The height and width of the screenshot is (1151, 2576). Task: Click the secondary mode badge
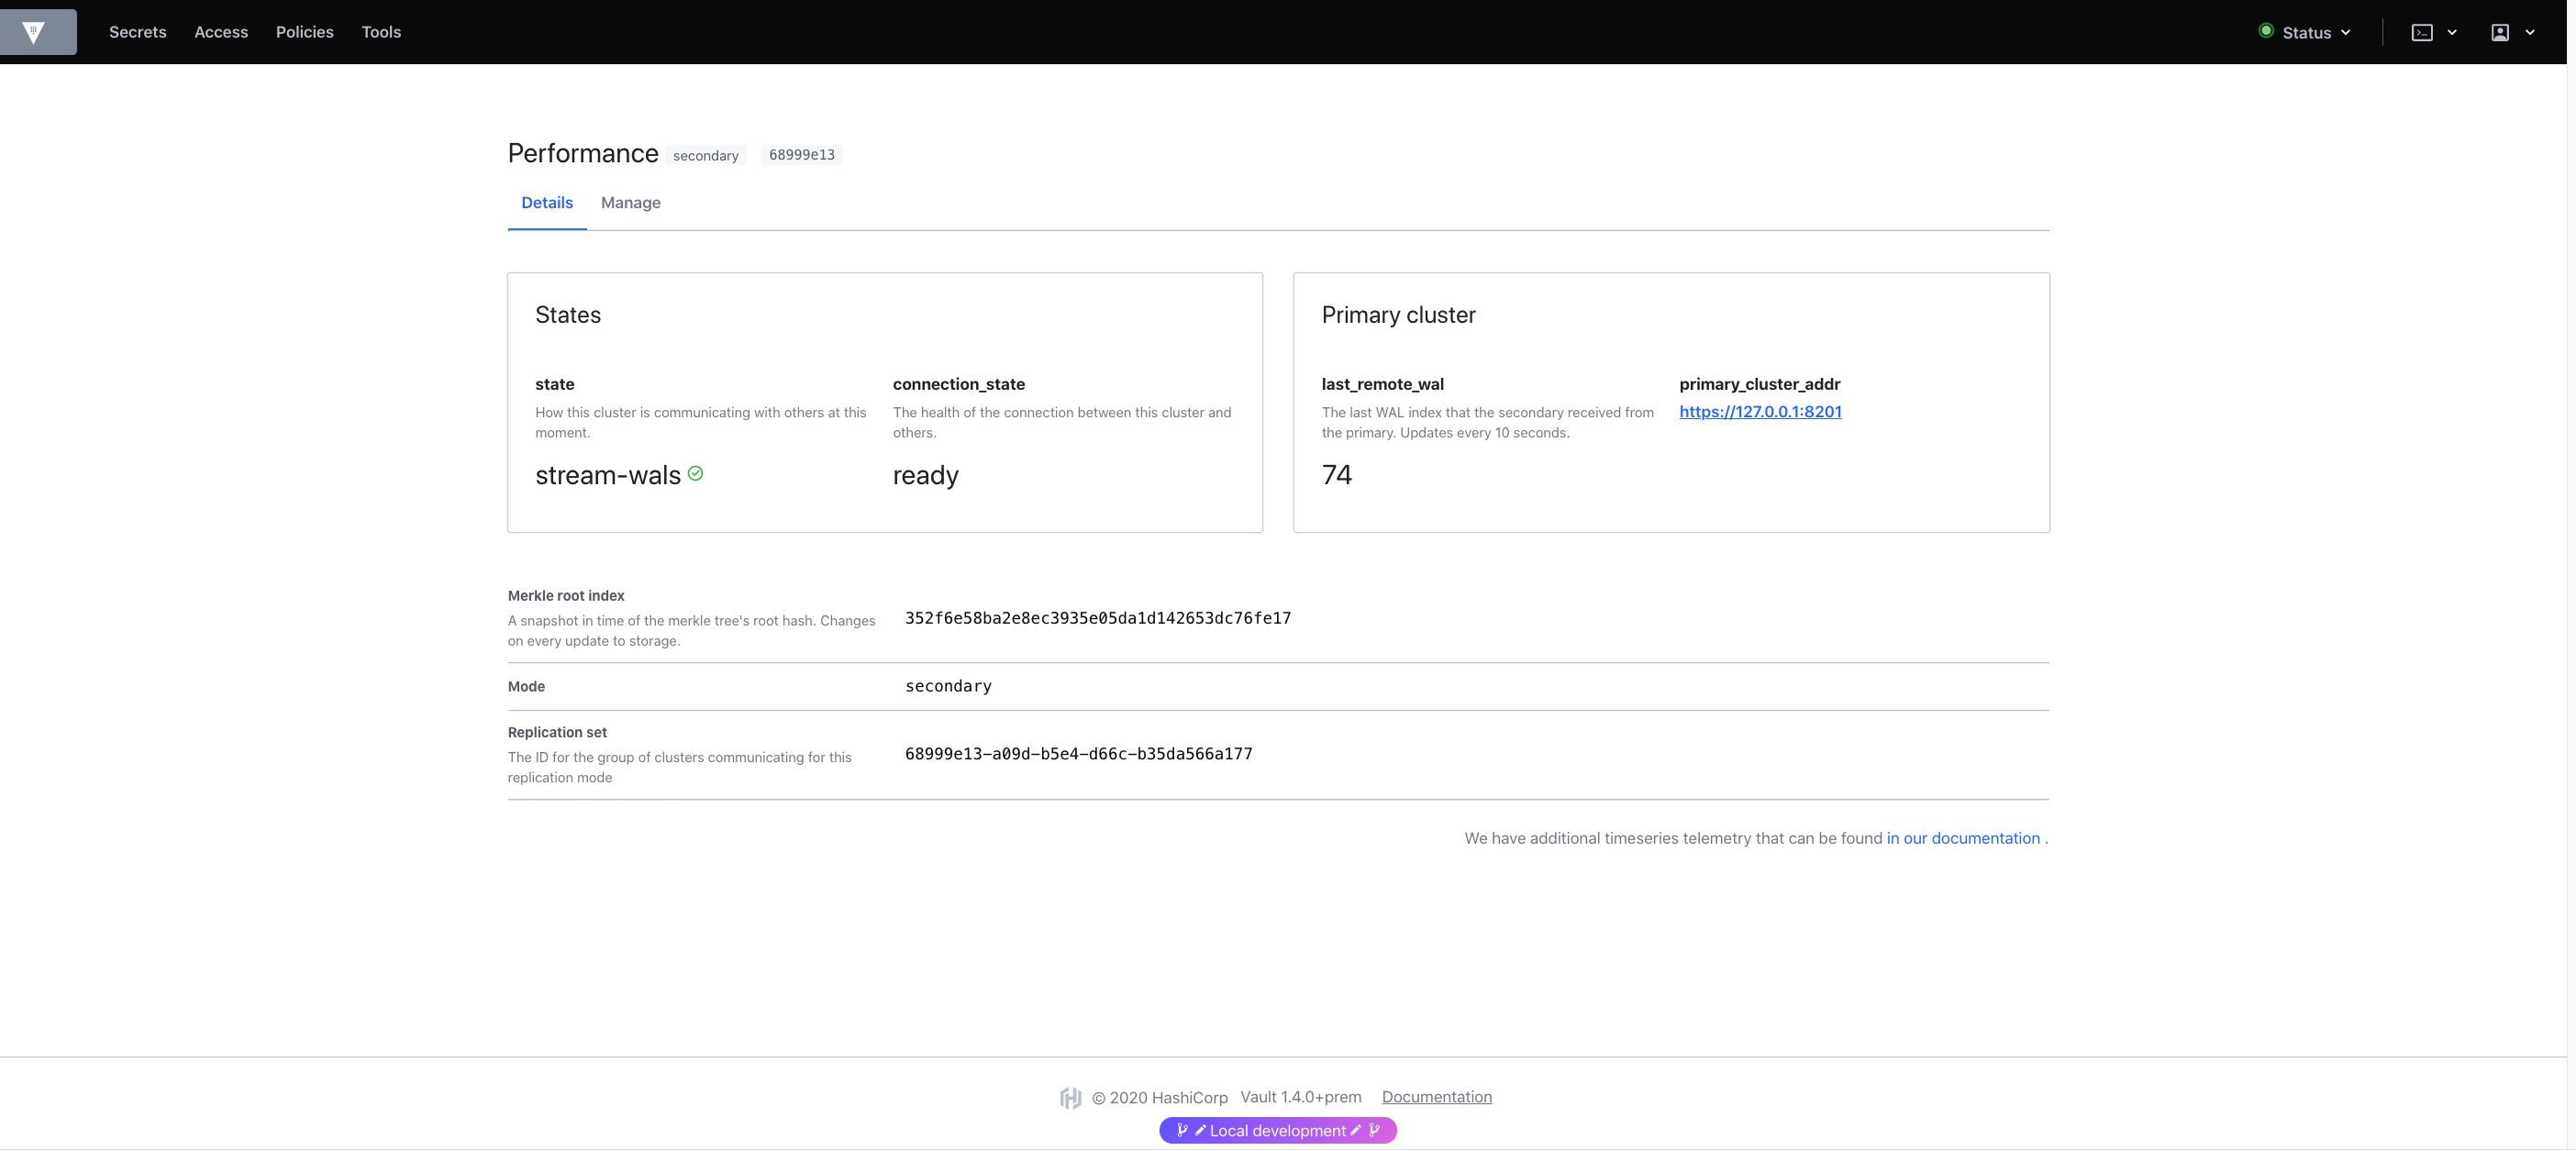coord(706,155)
